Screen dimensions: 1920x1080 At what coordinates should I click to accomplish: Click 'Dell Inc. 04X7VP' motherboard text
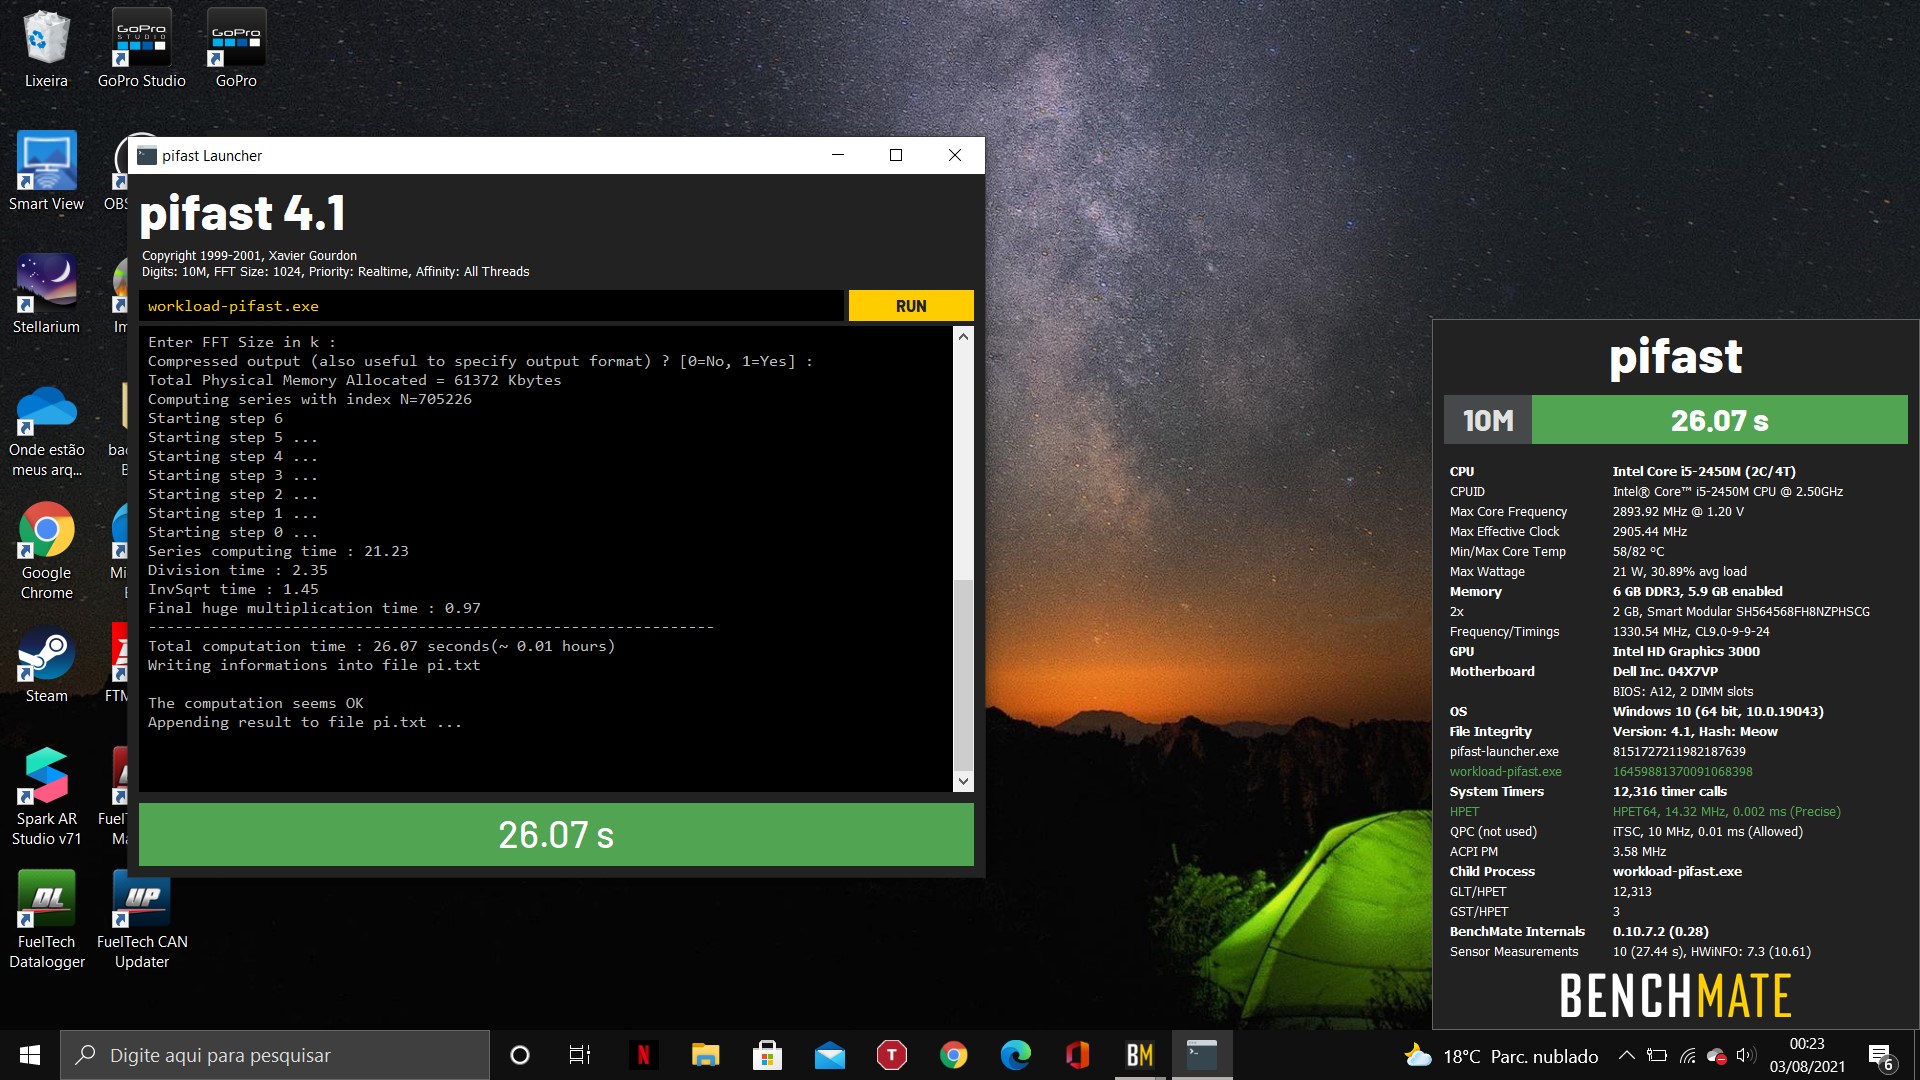point(1665,671)
